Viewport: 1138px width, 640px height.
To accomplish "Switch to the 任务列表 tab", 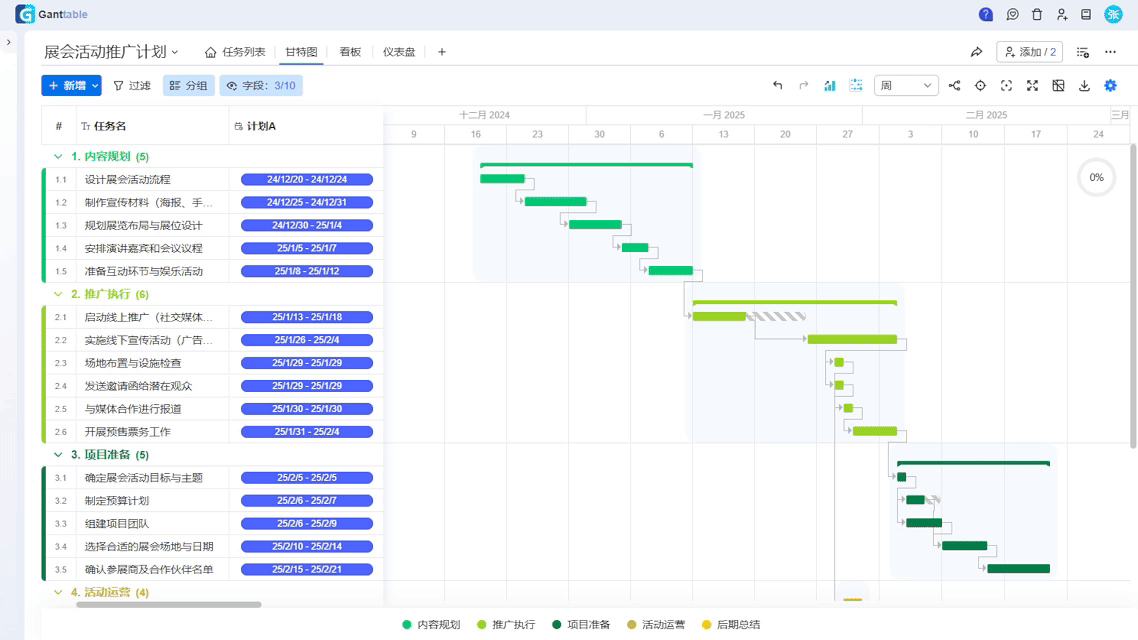I will click(235, 52).
